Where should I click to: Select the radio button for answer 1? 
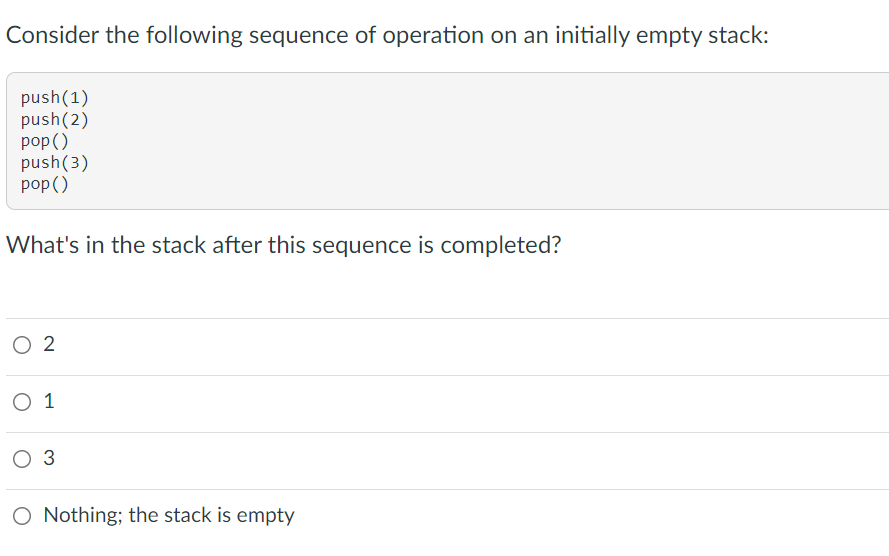coord(22,402)
